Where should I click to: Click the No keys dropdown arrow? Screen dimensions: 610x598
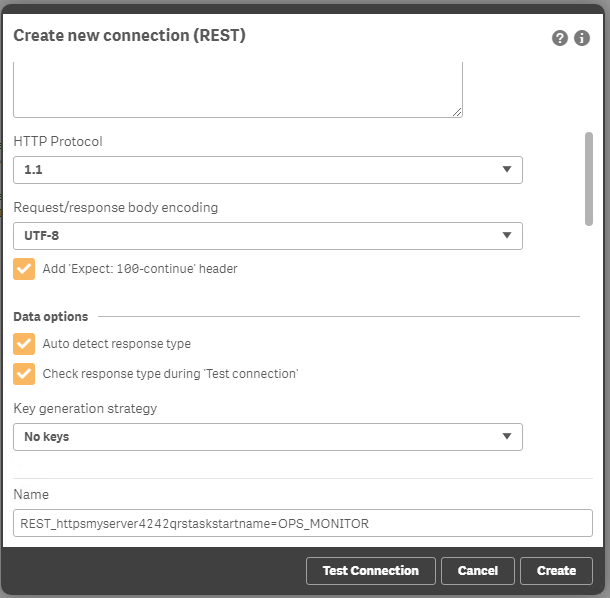click(x=507, y=437)
